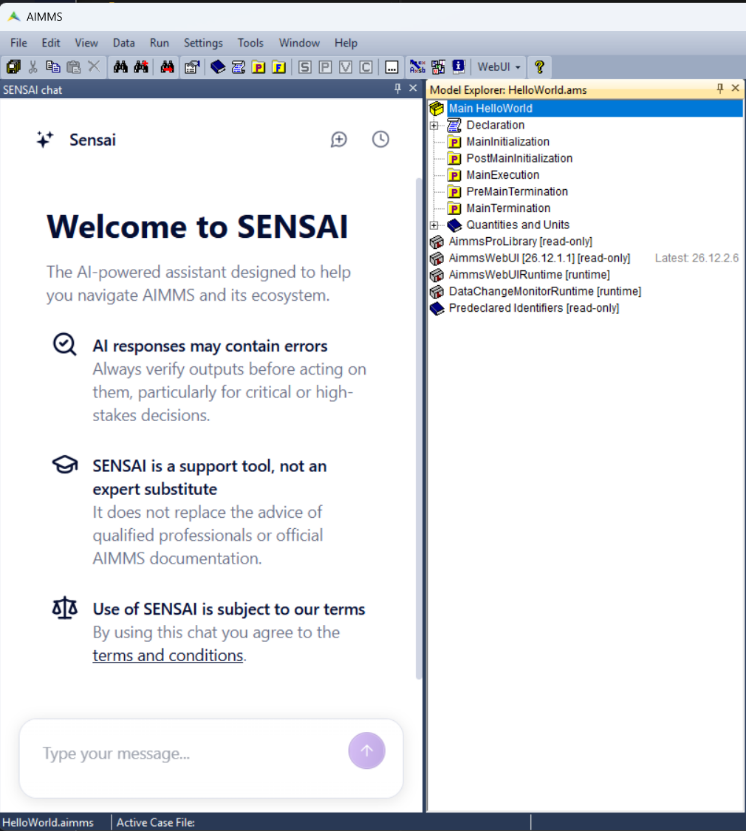Select the PreMainTermination procedure
Screen dimensions: 746x831
[517, 192]
